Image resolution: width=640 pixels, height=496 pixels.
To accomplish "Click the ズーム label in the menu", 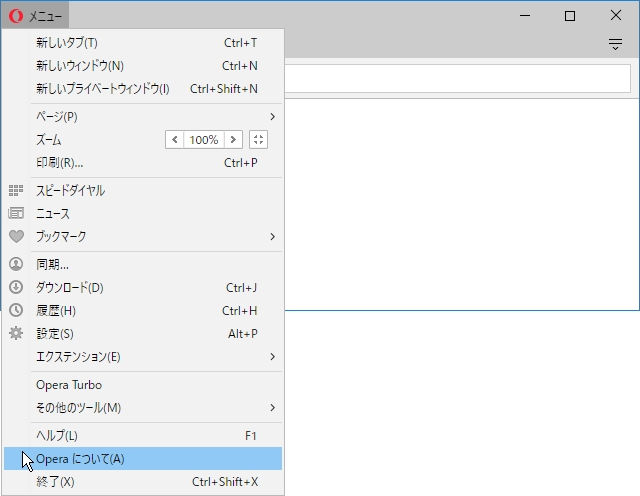I will 49,140.
